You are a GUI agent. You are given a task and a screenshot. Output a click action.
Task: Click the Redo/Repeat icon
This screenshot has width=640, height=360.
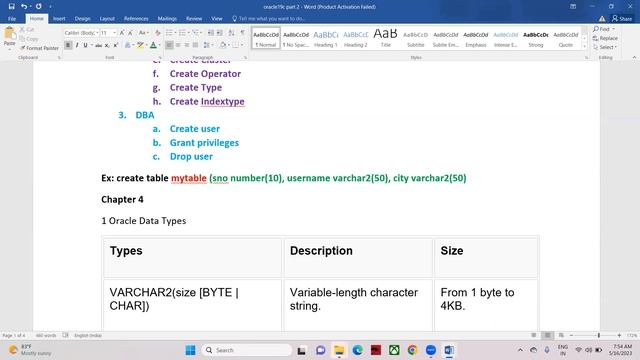coord(38,7)
